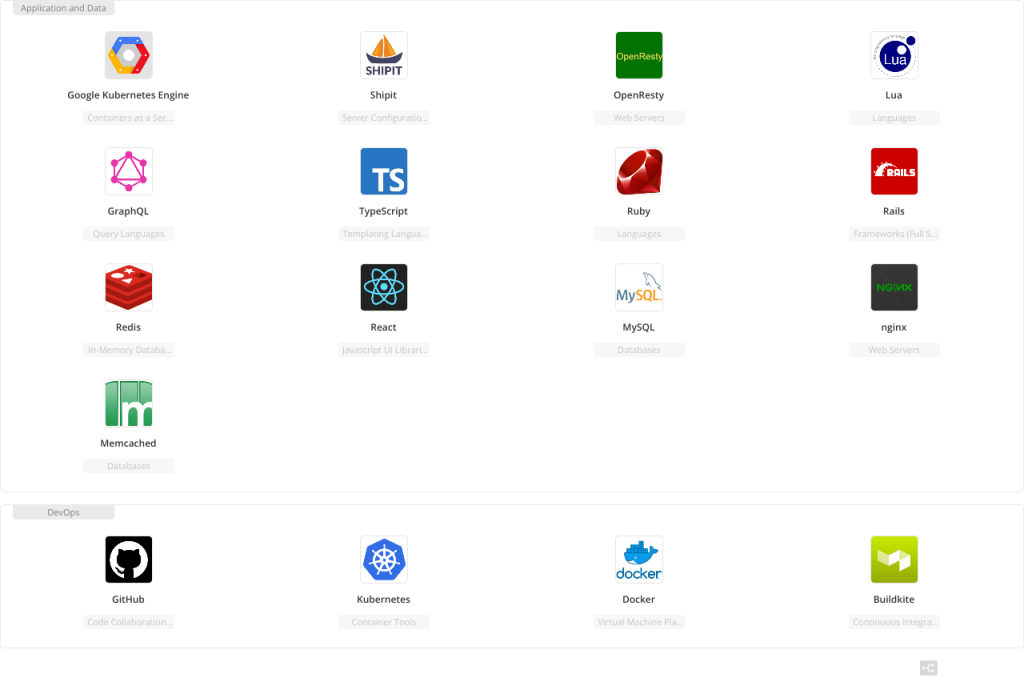Select the nginx dark logo

[894, 287]
